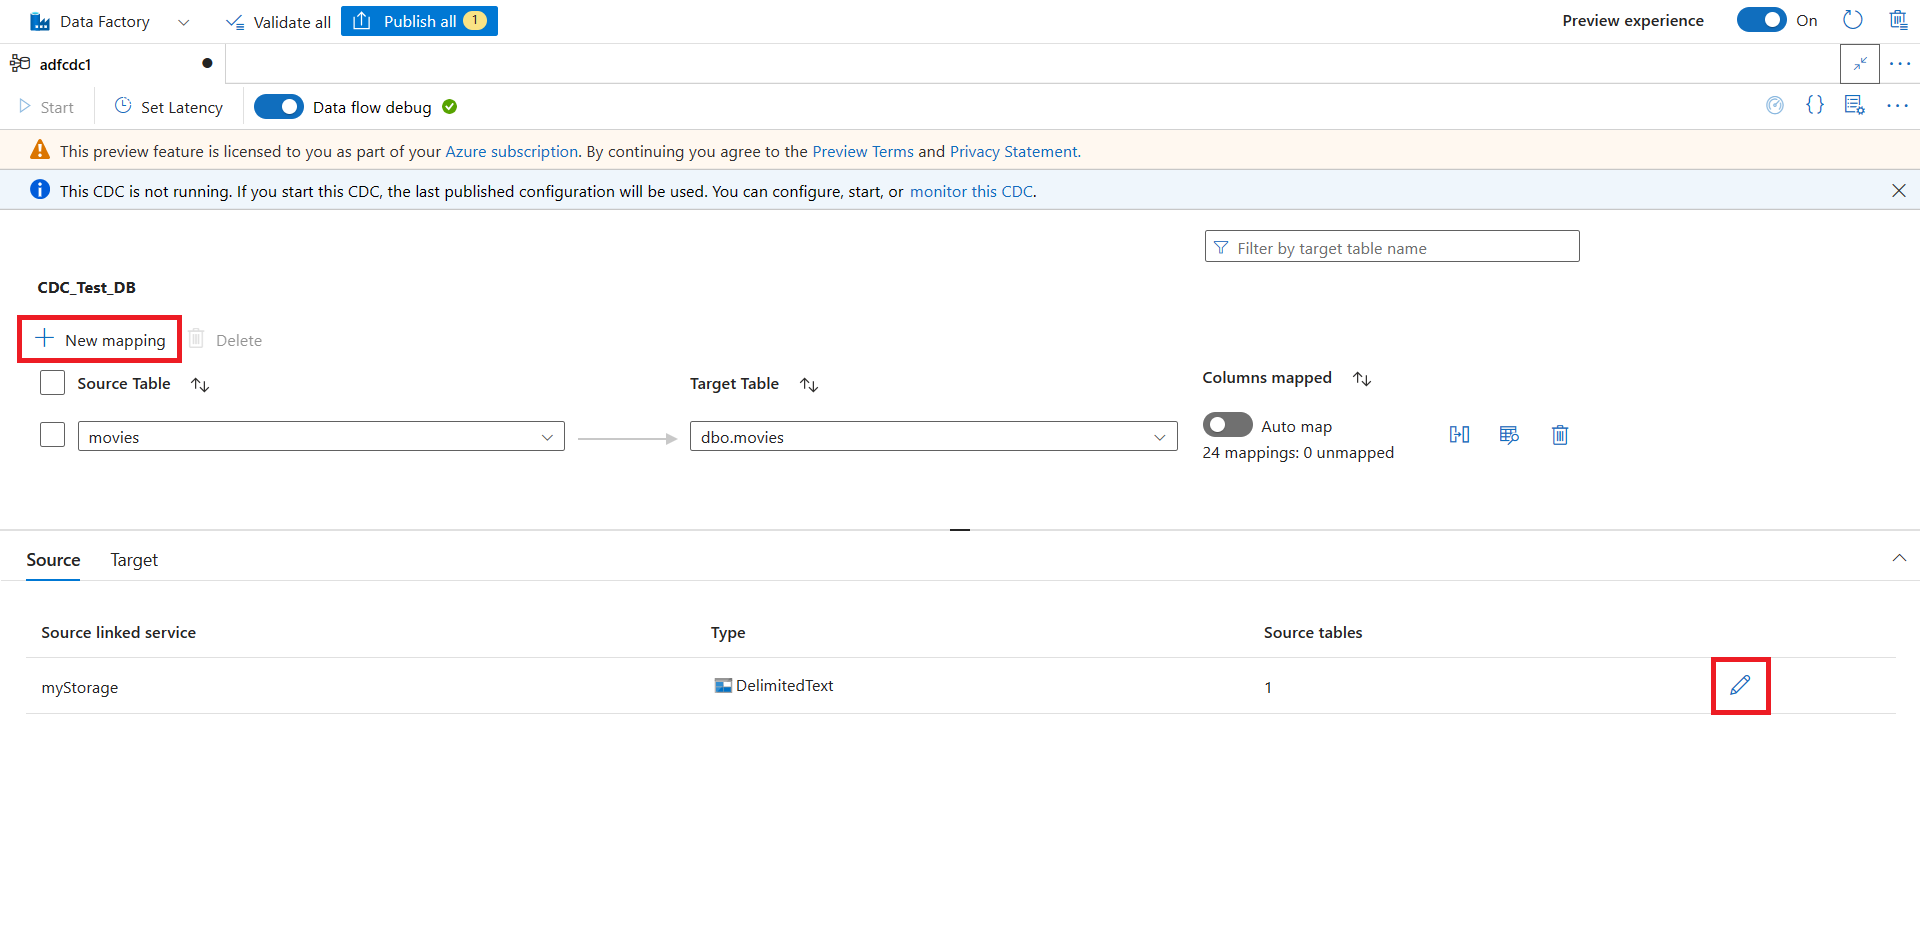Dismiss the CDC not running info banner
Image resolution: width=1920 pixels, height=927 pixels.
pos(1898,191)
